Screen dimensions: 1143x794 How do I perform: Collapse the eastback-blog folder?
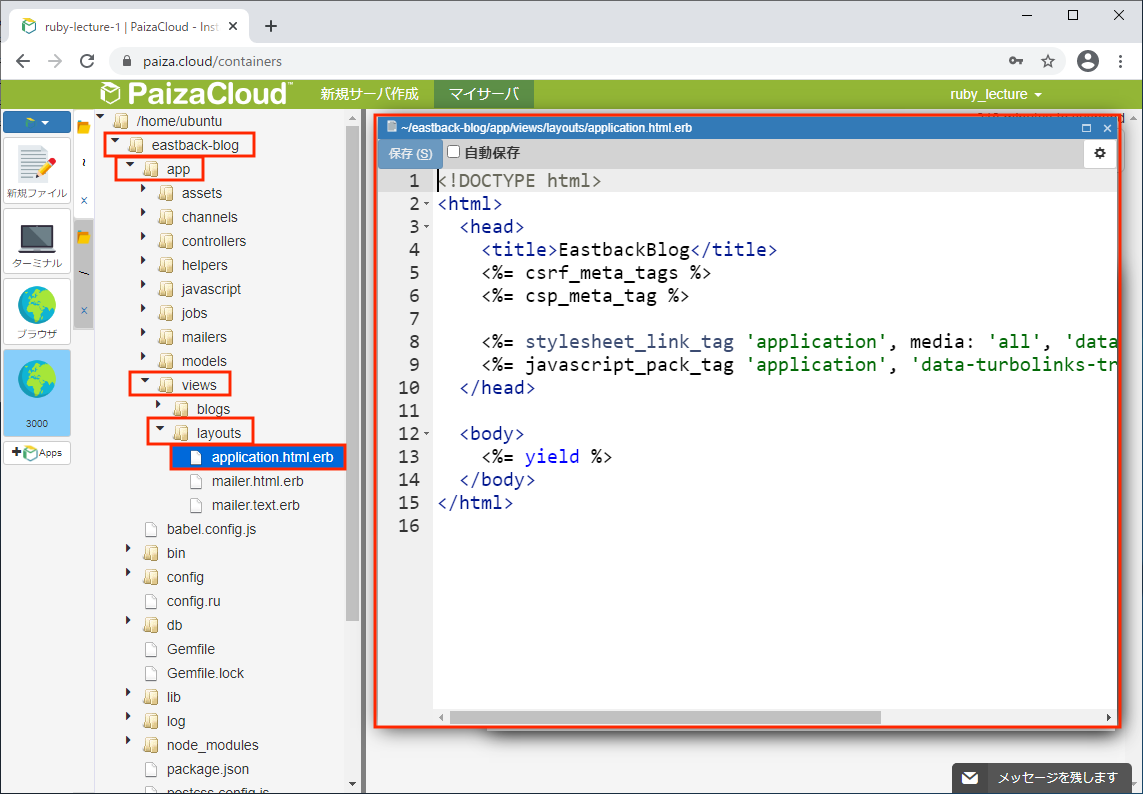click(115, 144)
